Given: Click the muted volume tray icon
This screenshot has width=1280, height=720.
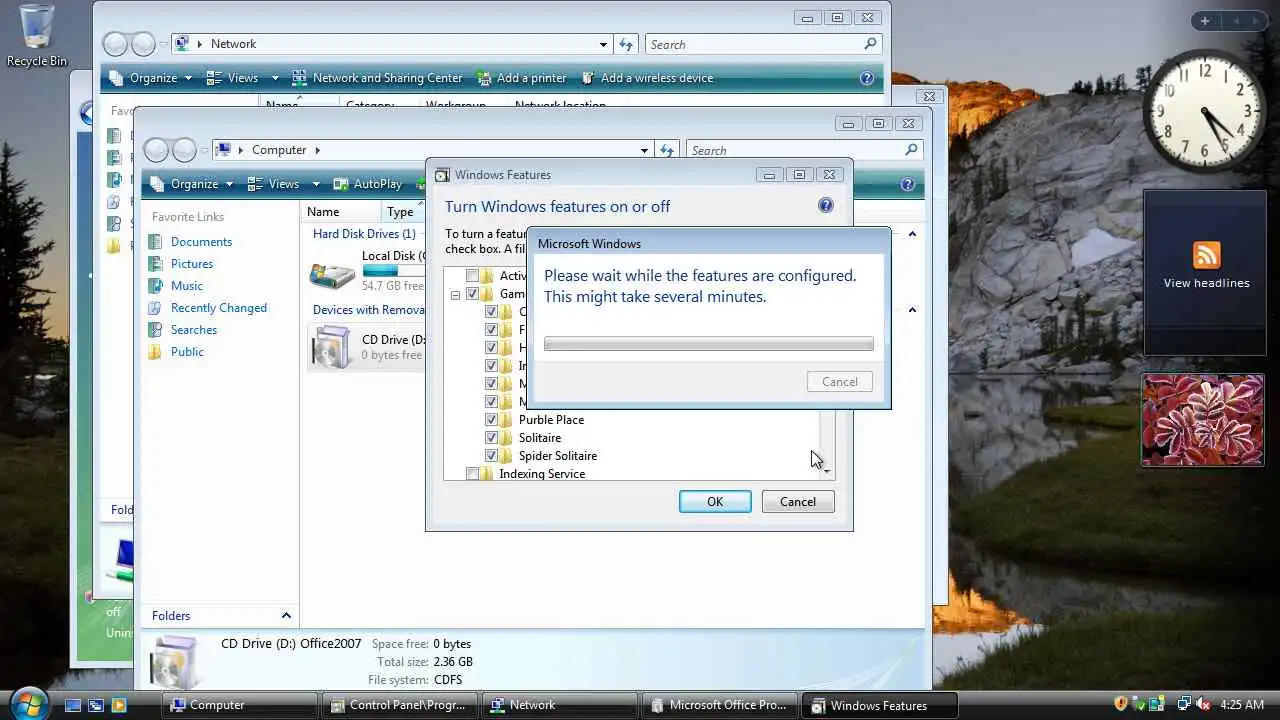Looking at the screenshot, I should point(1202,704).
